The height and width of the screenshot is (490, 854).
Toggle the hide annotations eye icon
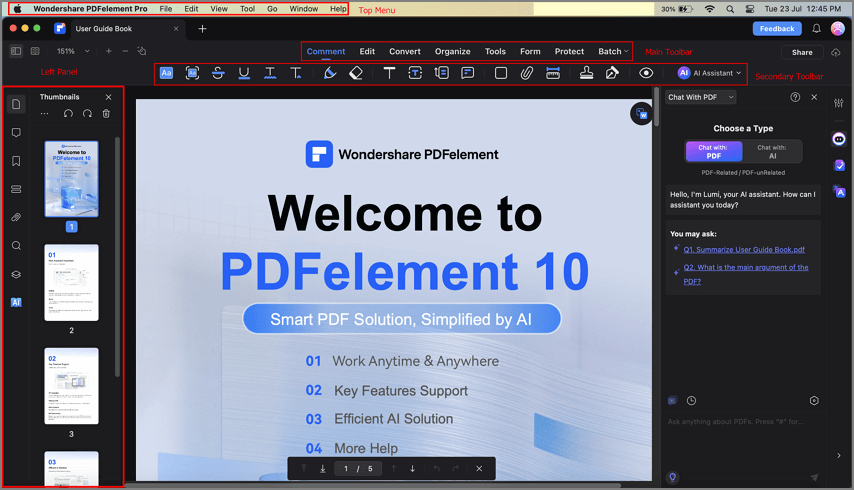click(x=646, y=73)
